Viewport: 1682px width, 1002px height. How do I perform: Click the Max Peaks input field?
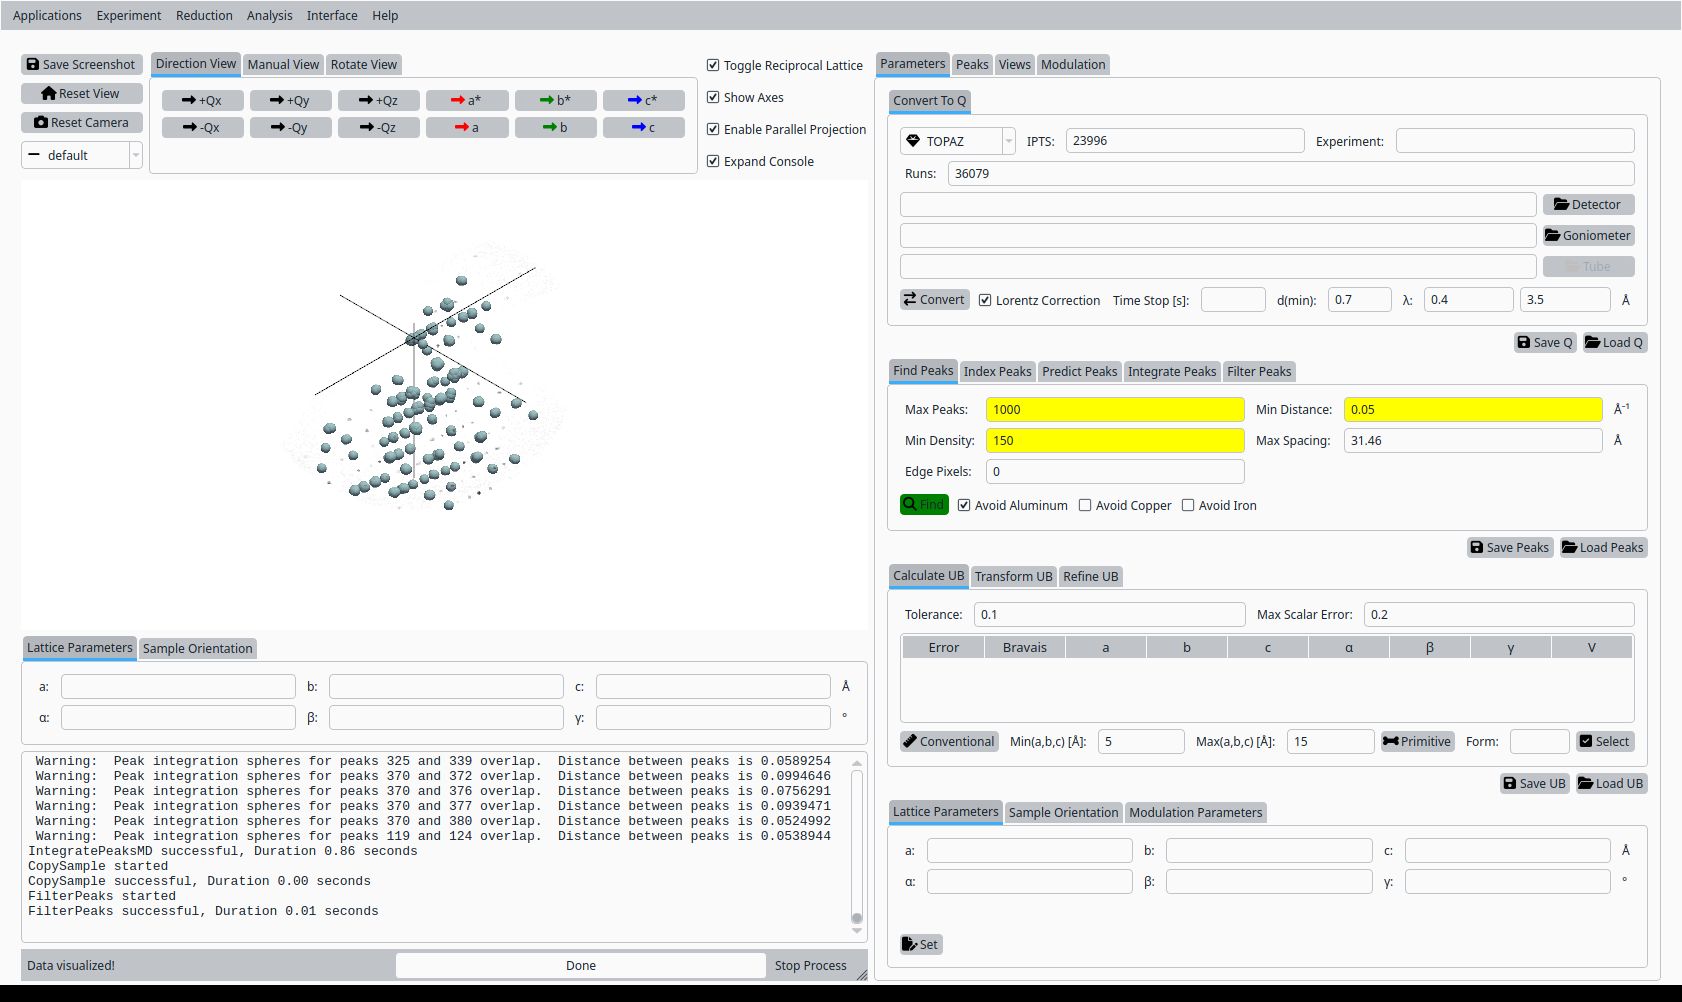click(x=1114, y=410)
